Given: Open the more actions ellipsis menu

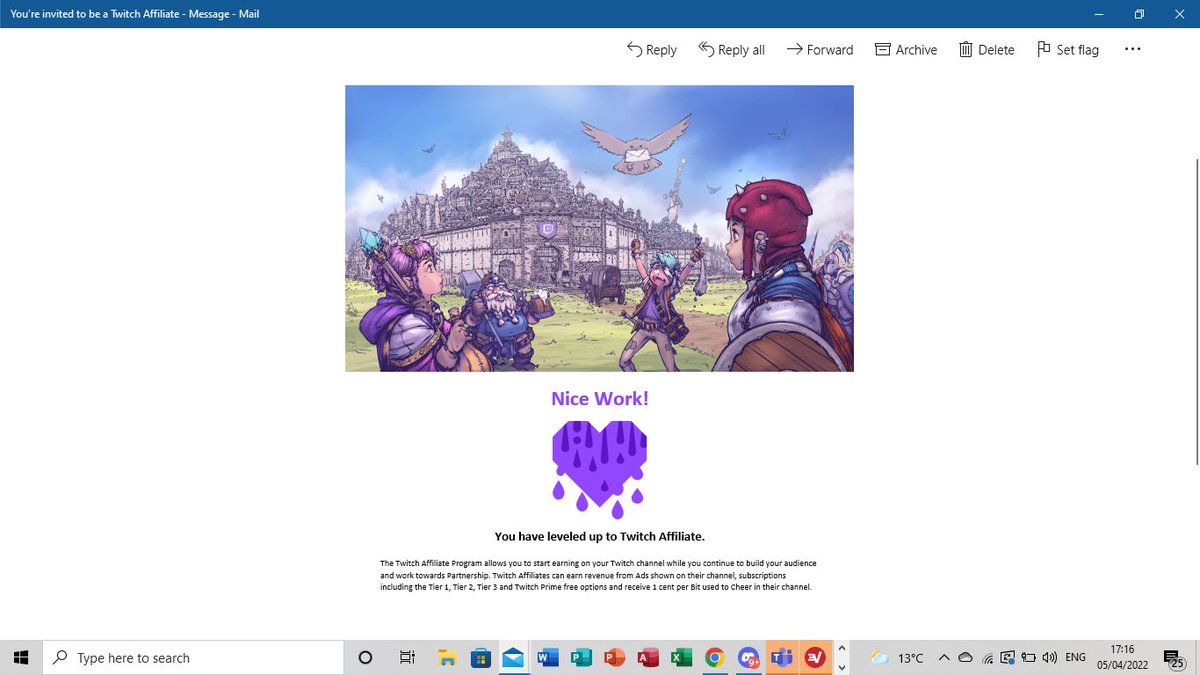Looking at the screenshot, I should 1132,49.
